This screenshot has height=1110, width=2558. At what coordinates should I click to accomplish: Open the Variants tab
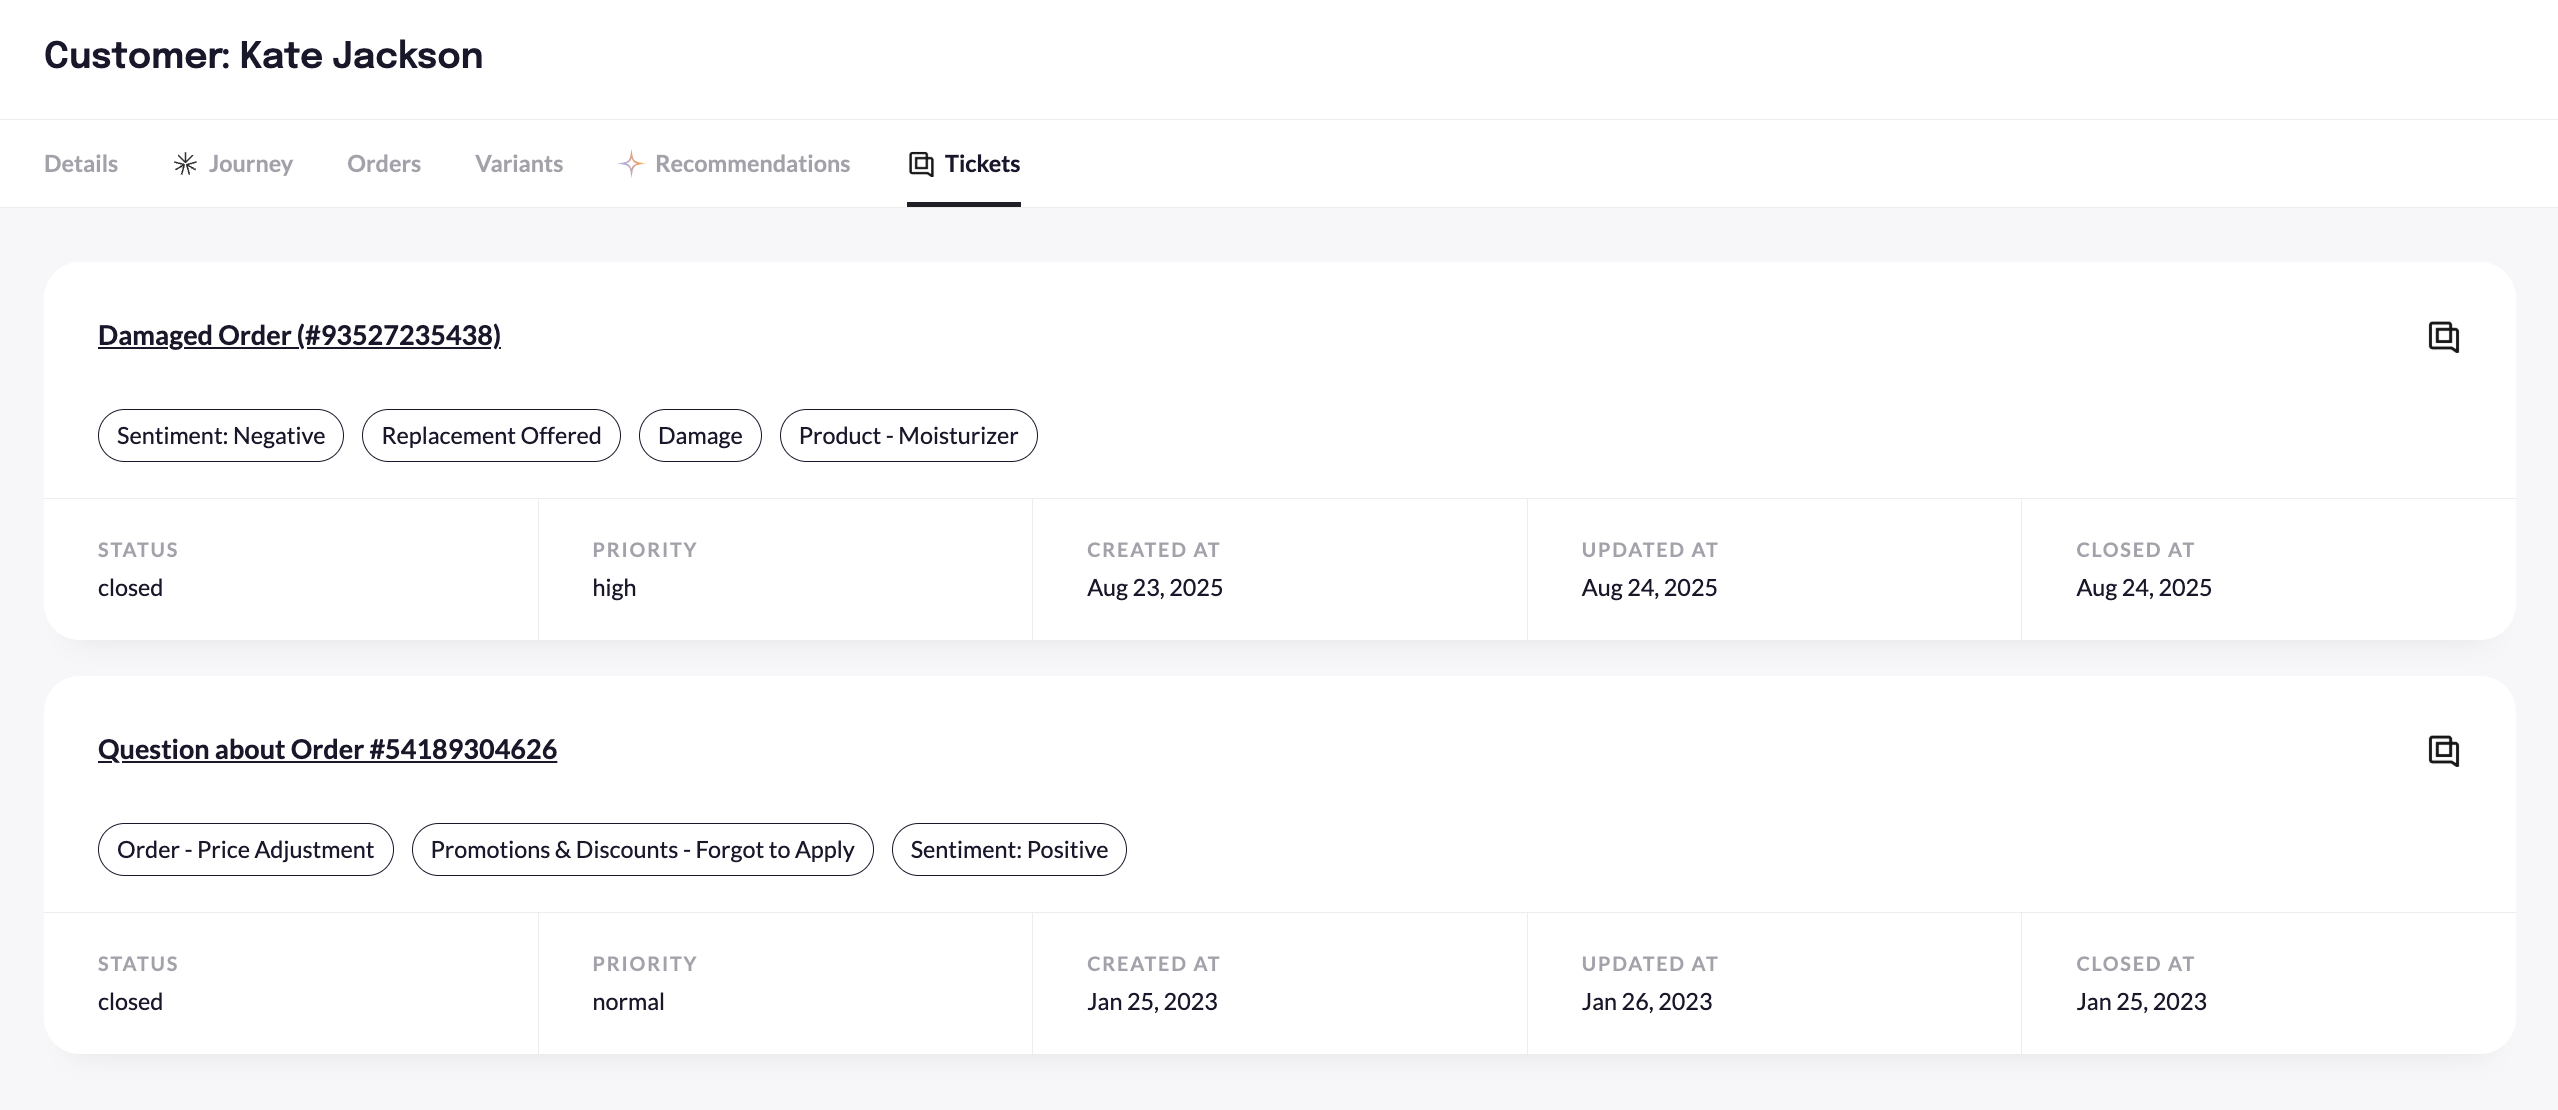[518, 163]
